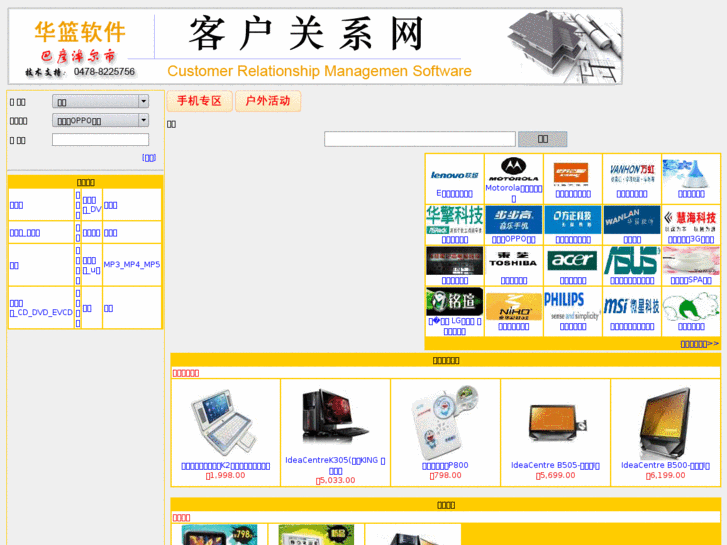Click the bracketed link under sidebar form

pos(149,158)
